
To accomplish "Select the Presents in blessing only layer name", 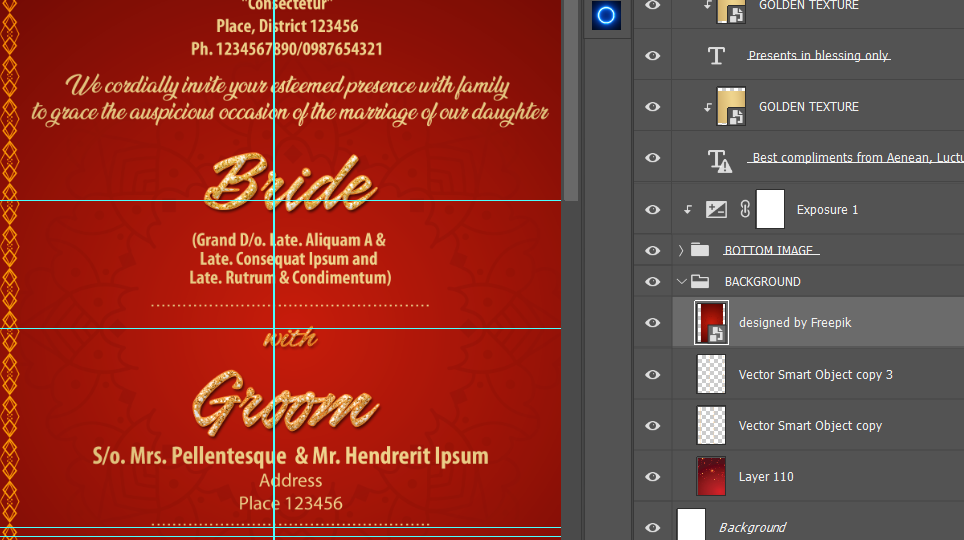I will 818,55.
